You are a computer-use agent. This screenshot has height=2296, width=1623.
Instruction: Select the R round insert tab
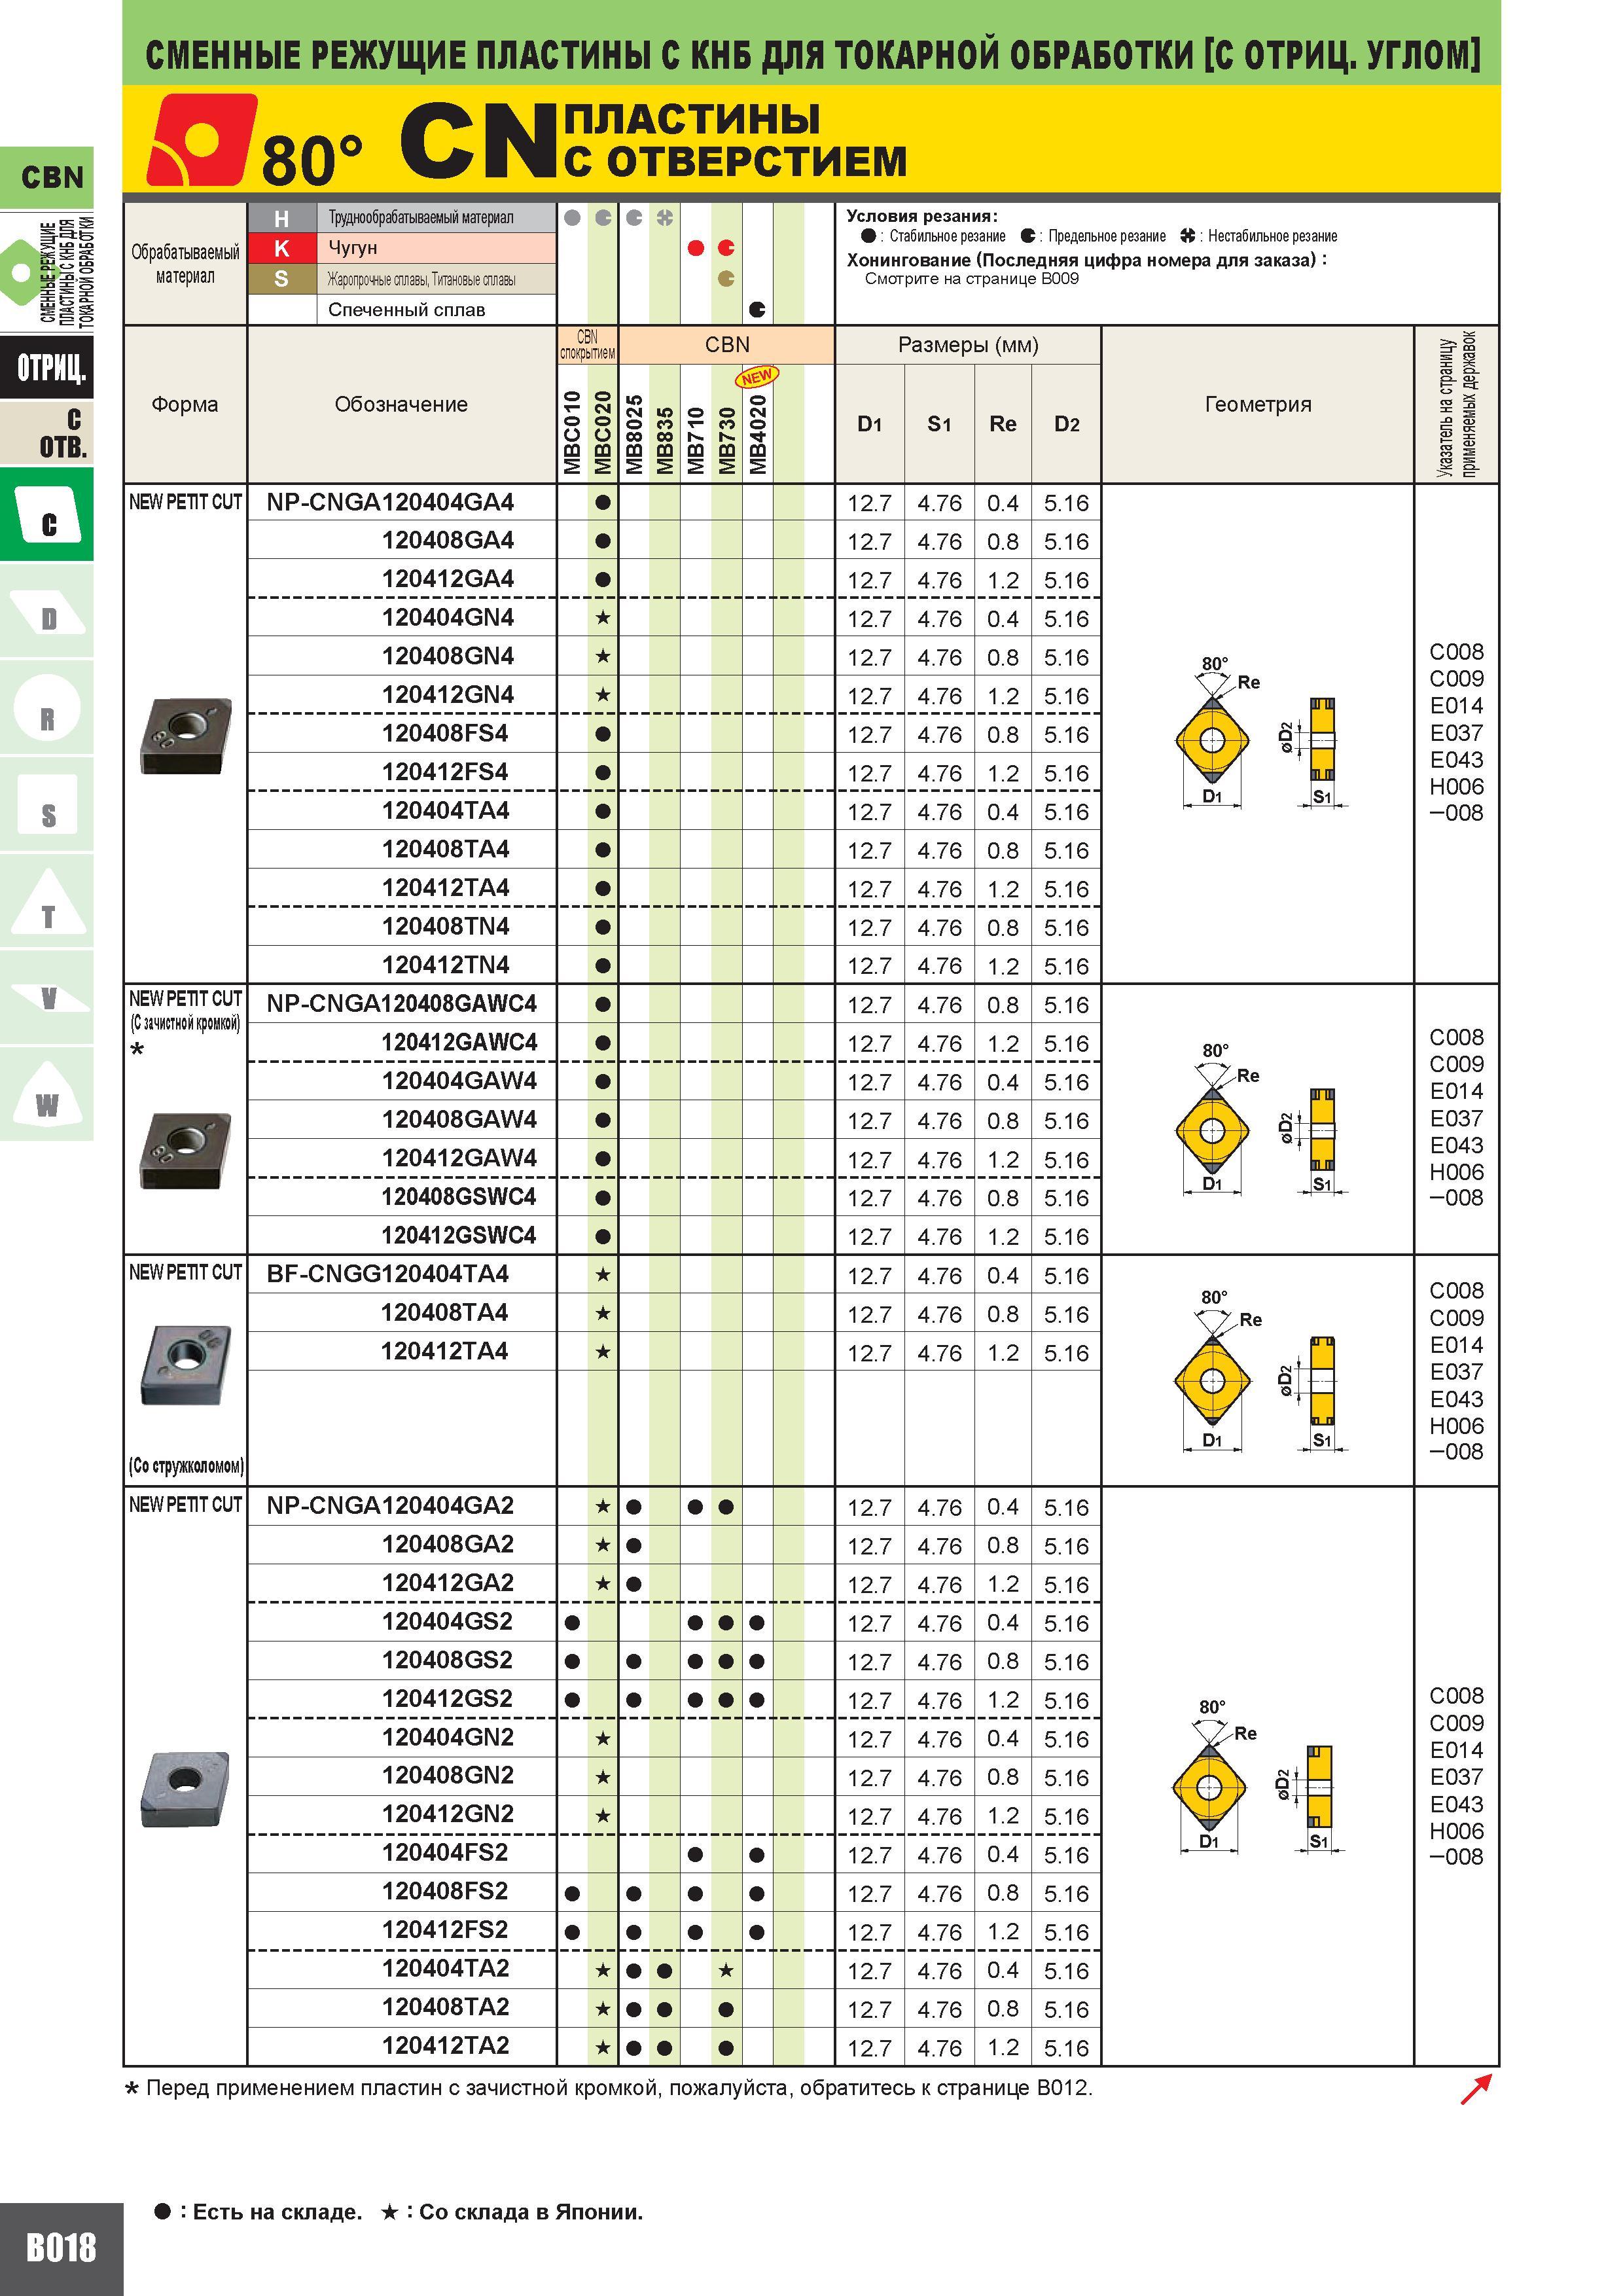pos(47,708)
